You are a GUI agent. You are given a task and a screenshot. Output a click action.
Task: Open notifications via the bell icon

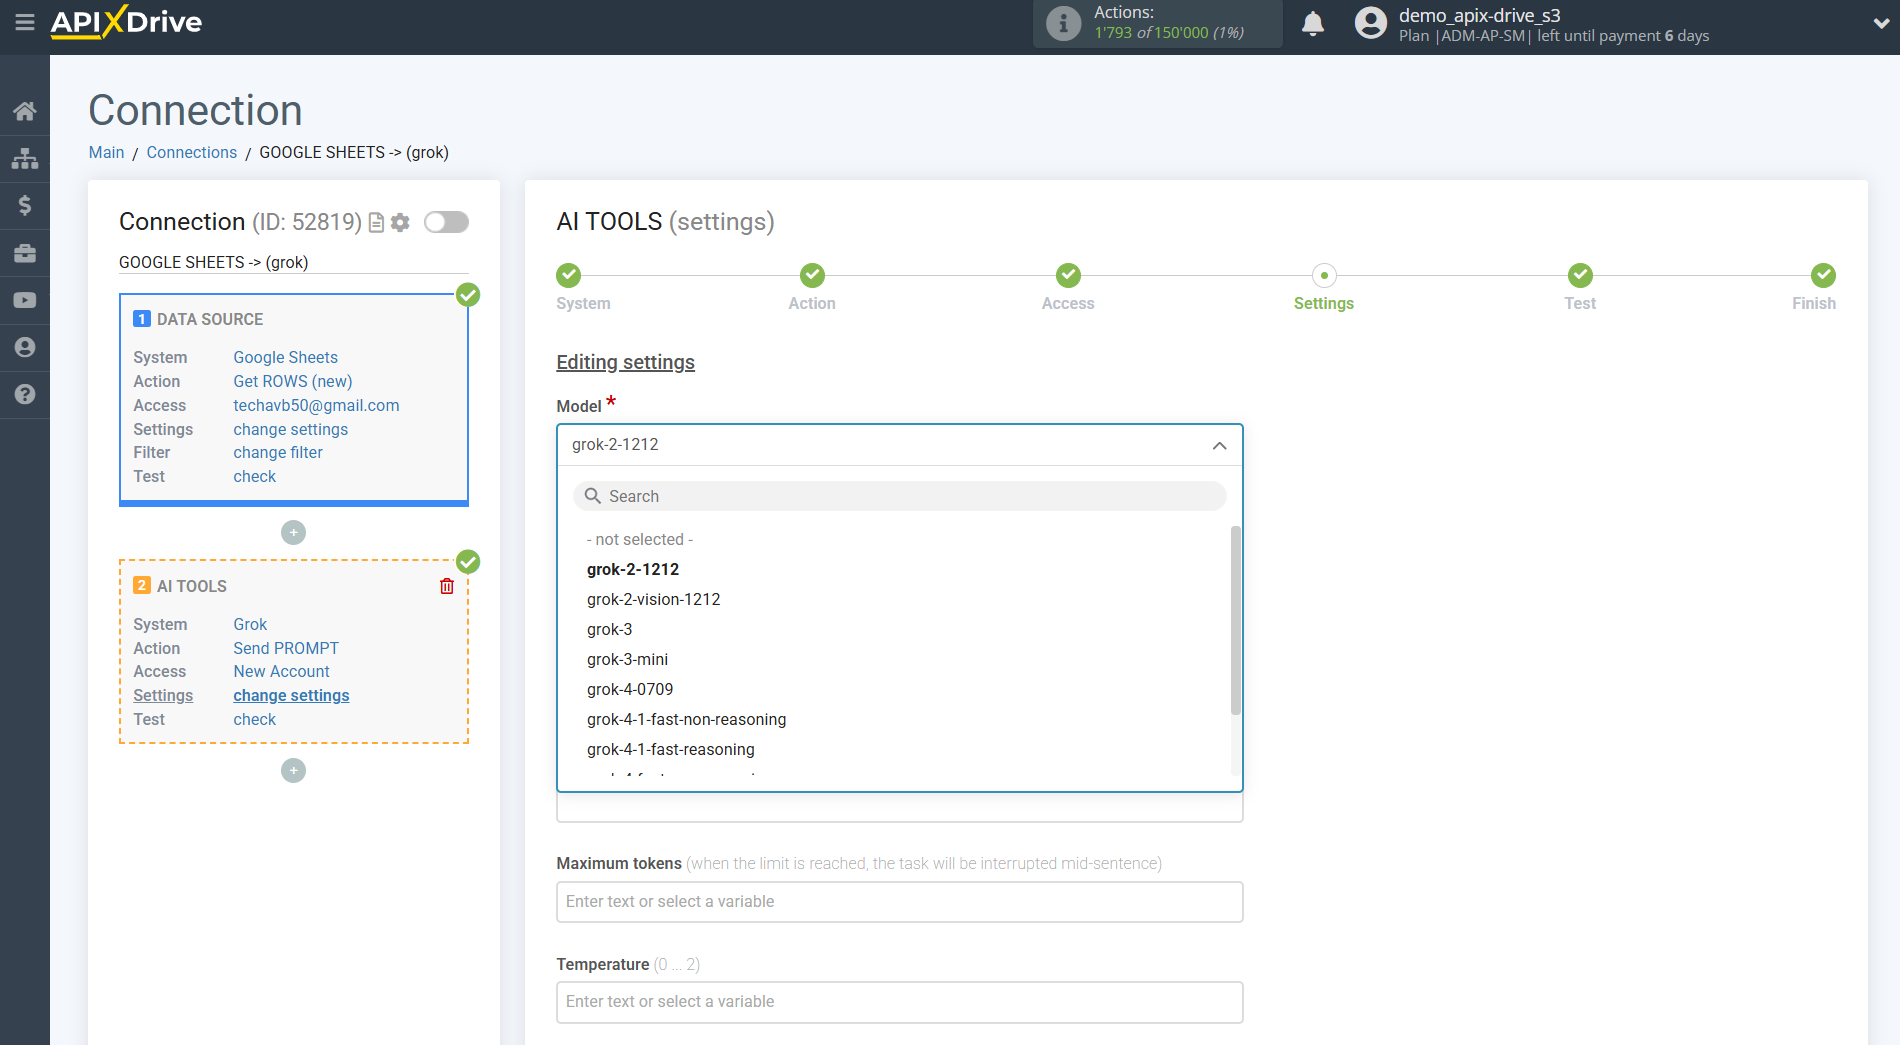click(x=1313, y=21)
